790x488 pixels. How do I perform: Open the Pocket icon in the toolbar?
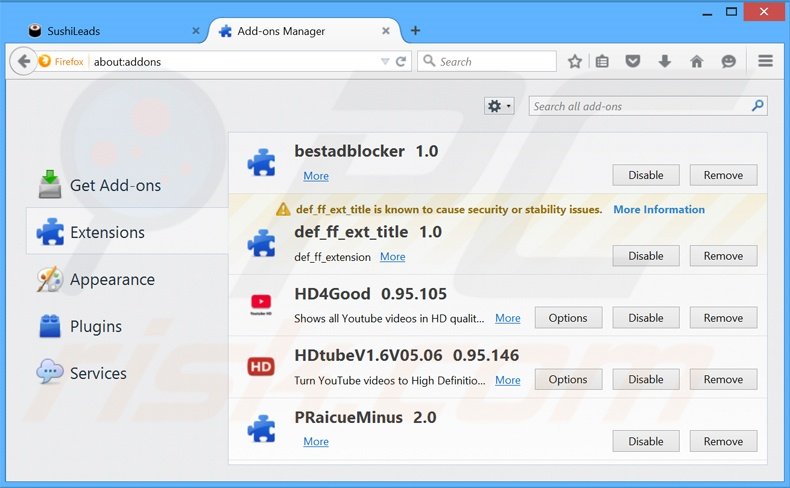click(x=633, y=61)
